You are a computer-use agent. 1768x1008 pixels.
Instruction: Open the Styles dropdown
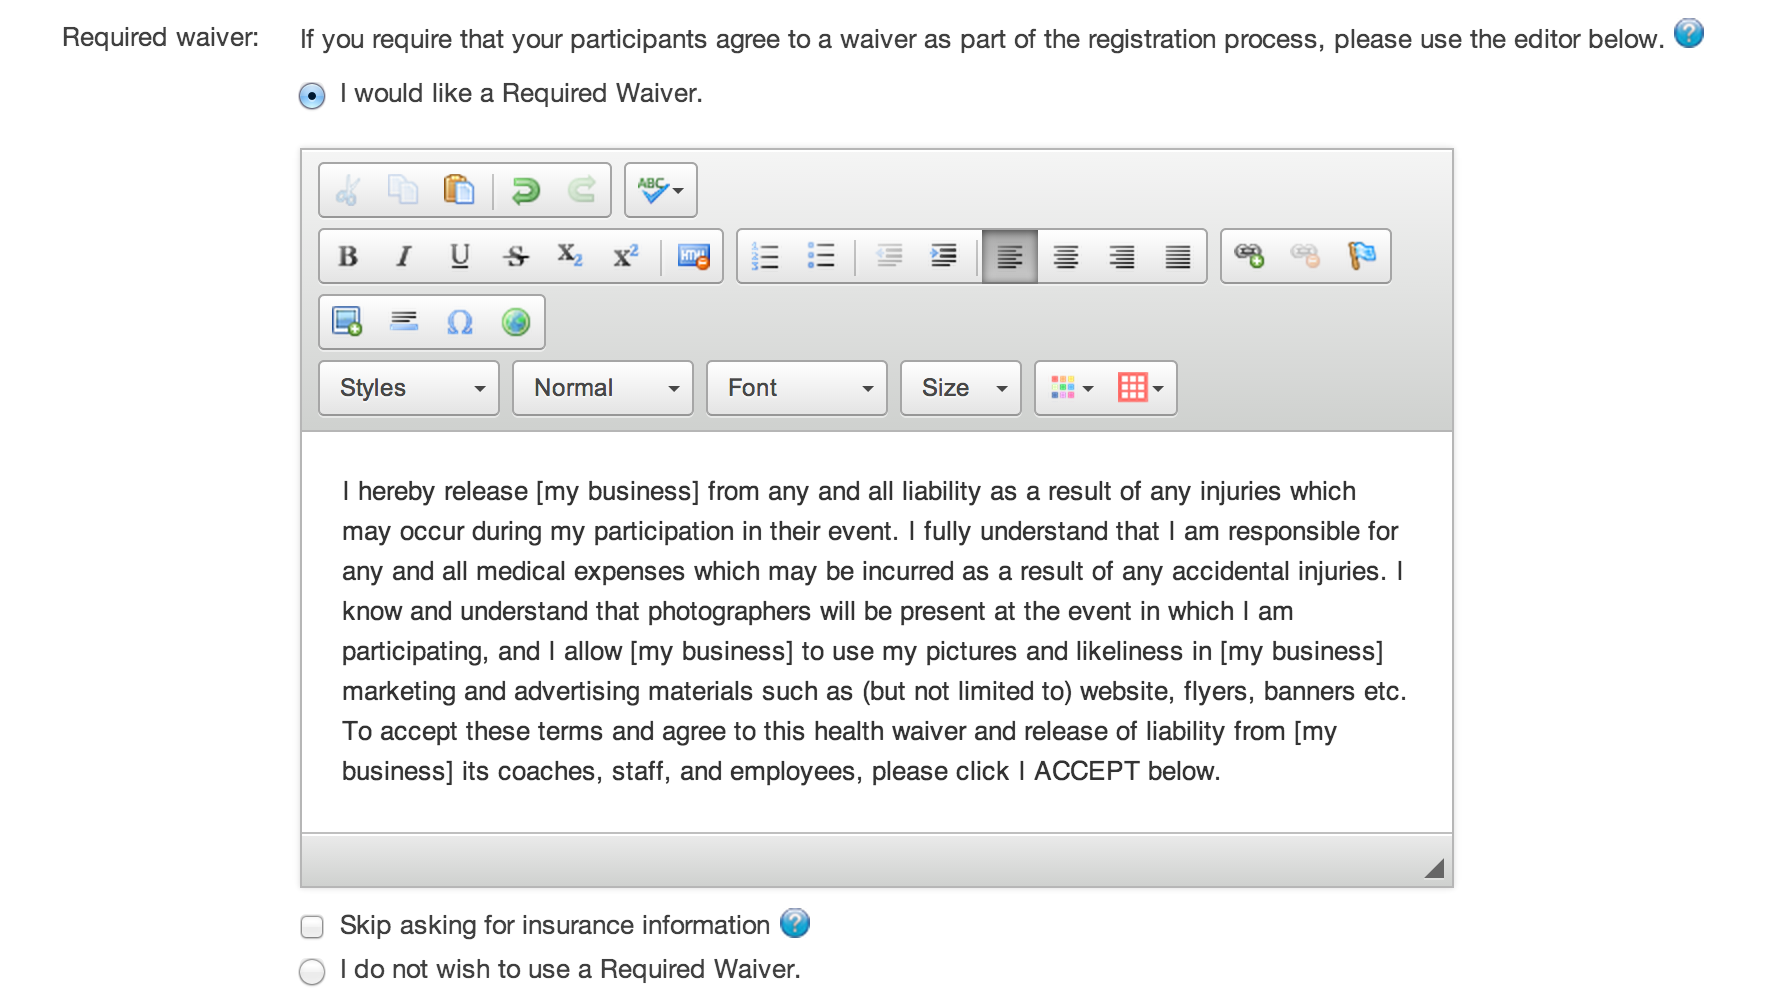click(x=409, y=388)
